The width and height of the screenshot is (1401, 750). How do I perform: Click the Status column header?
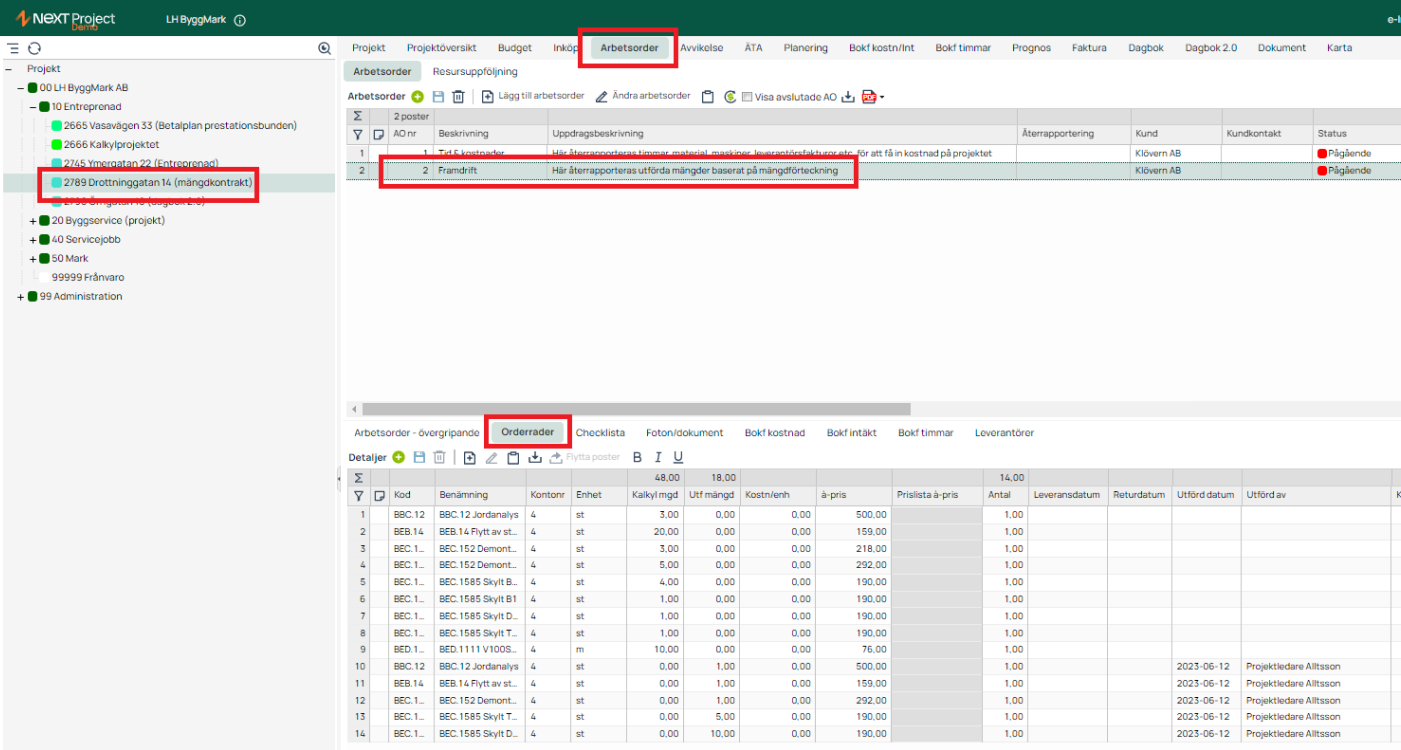1356,134
